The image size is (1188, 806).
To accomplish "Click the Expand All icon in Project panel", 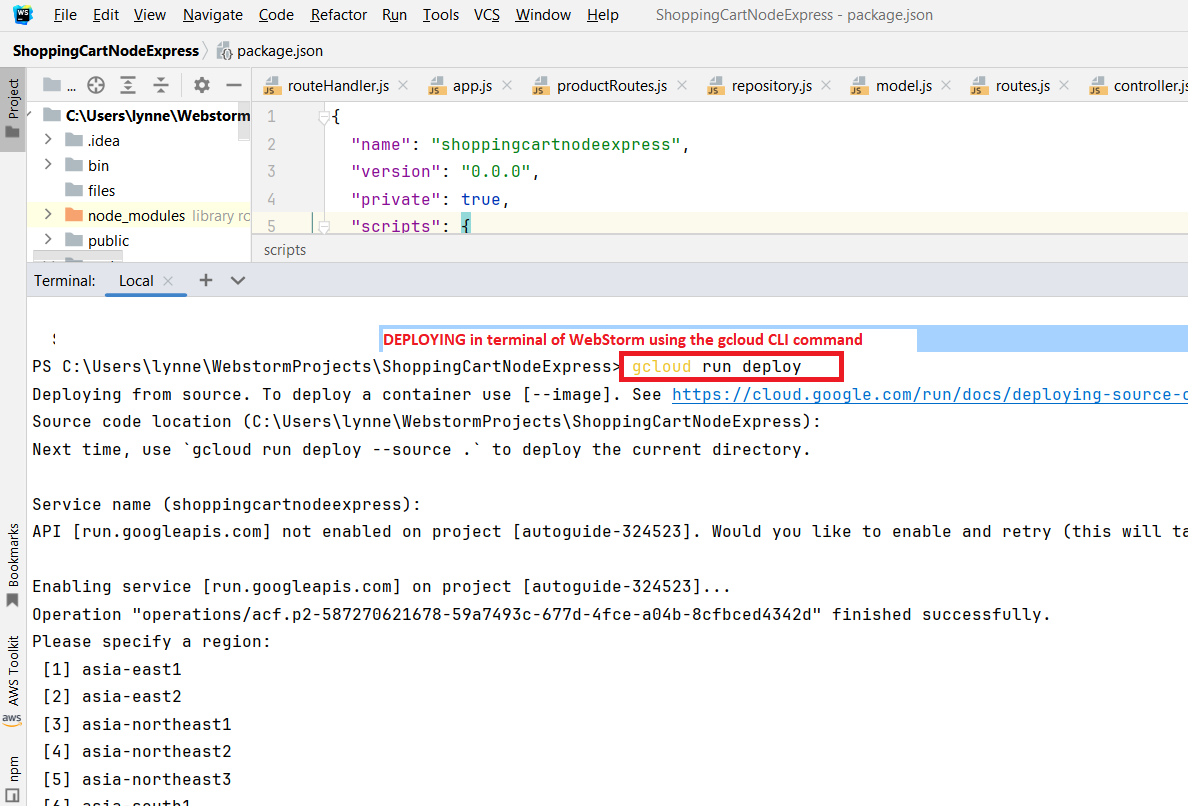I will tap(128, 85).
